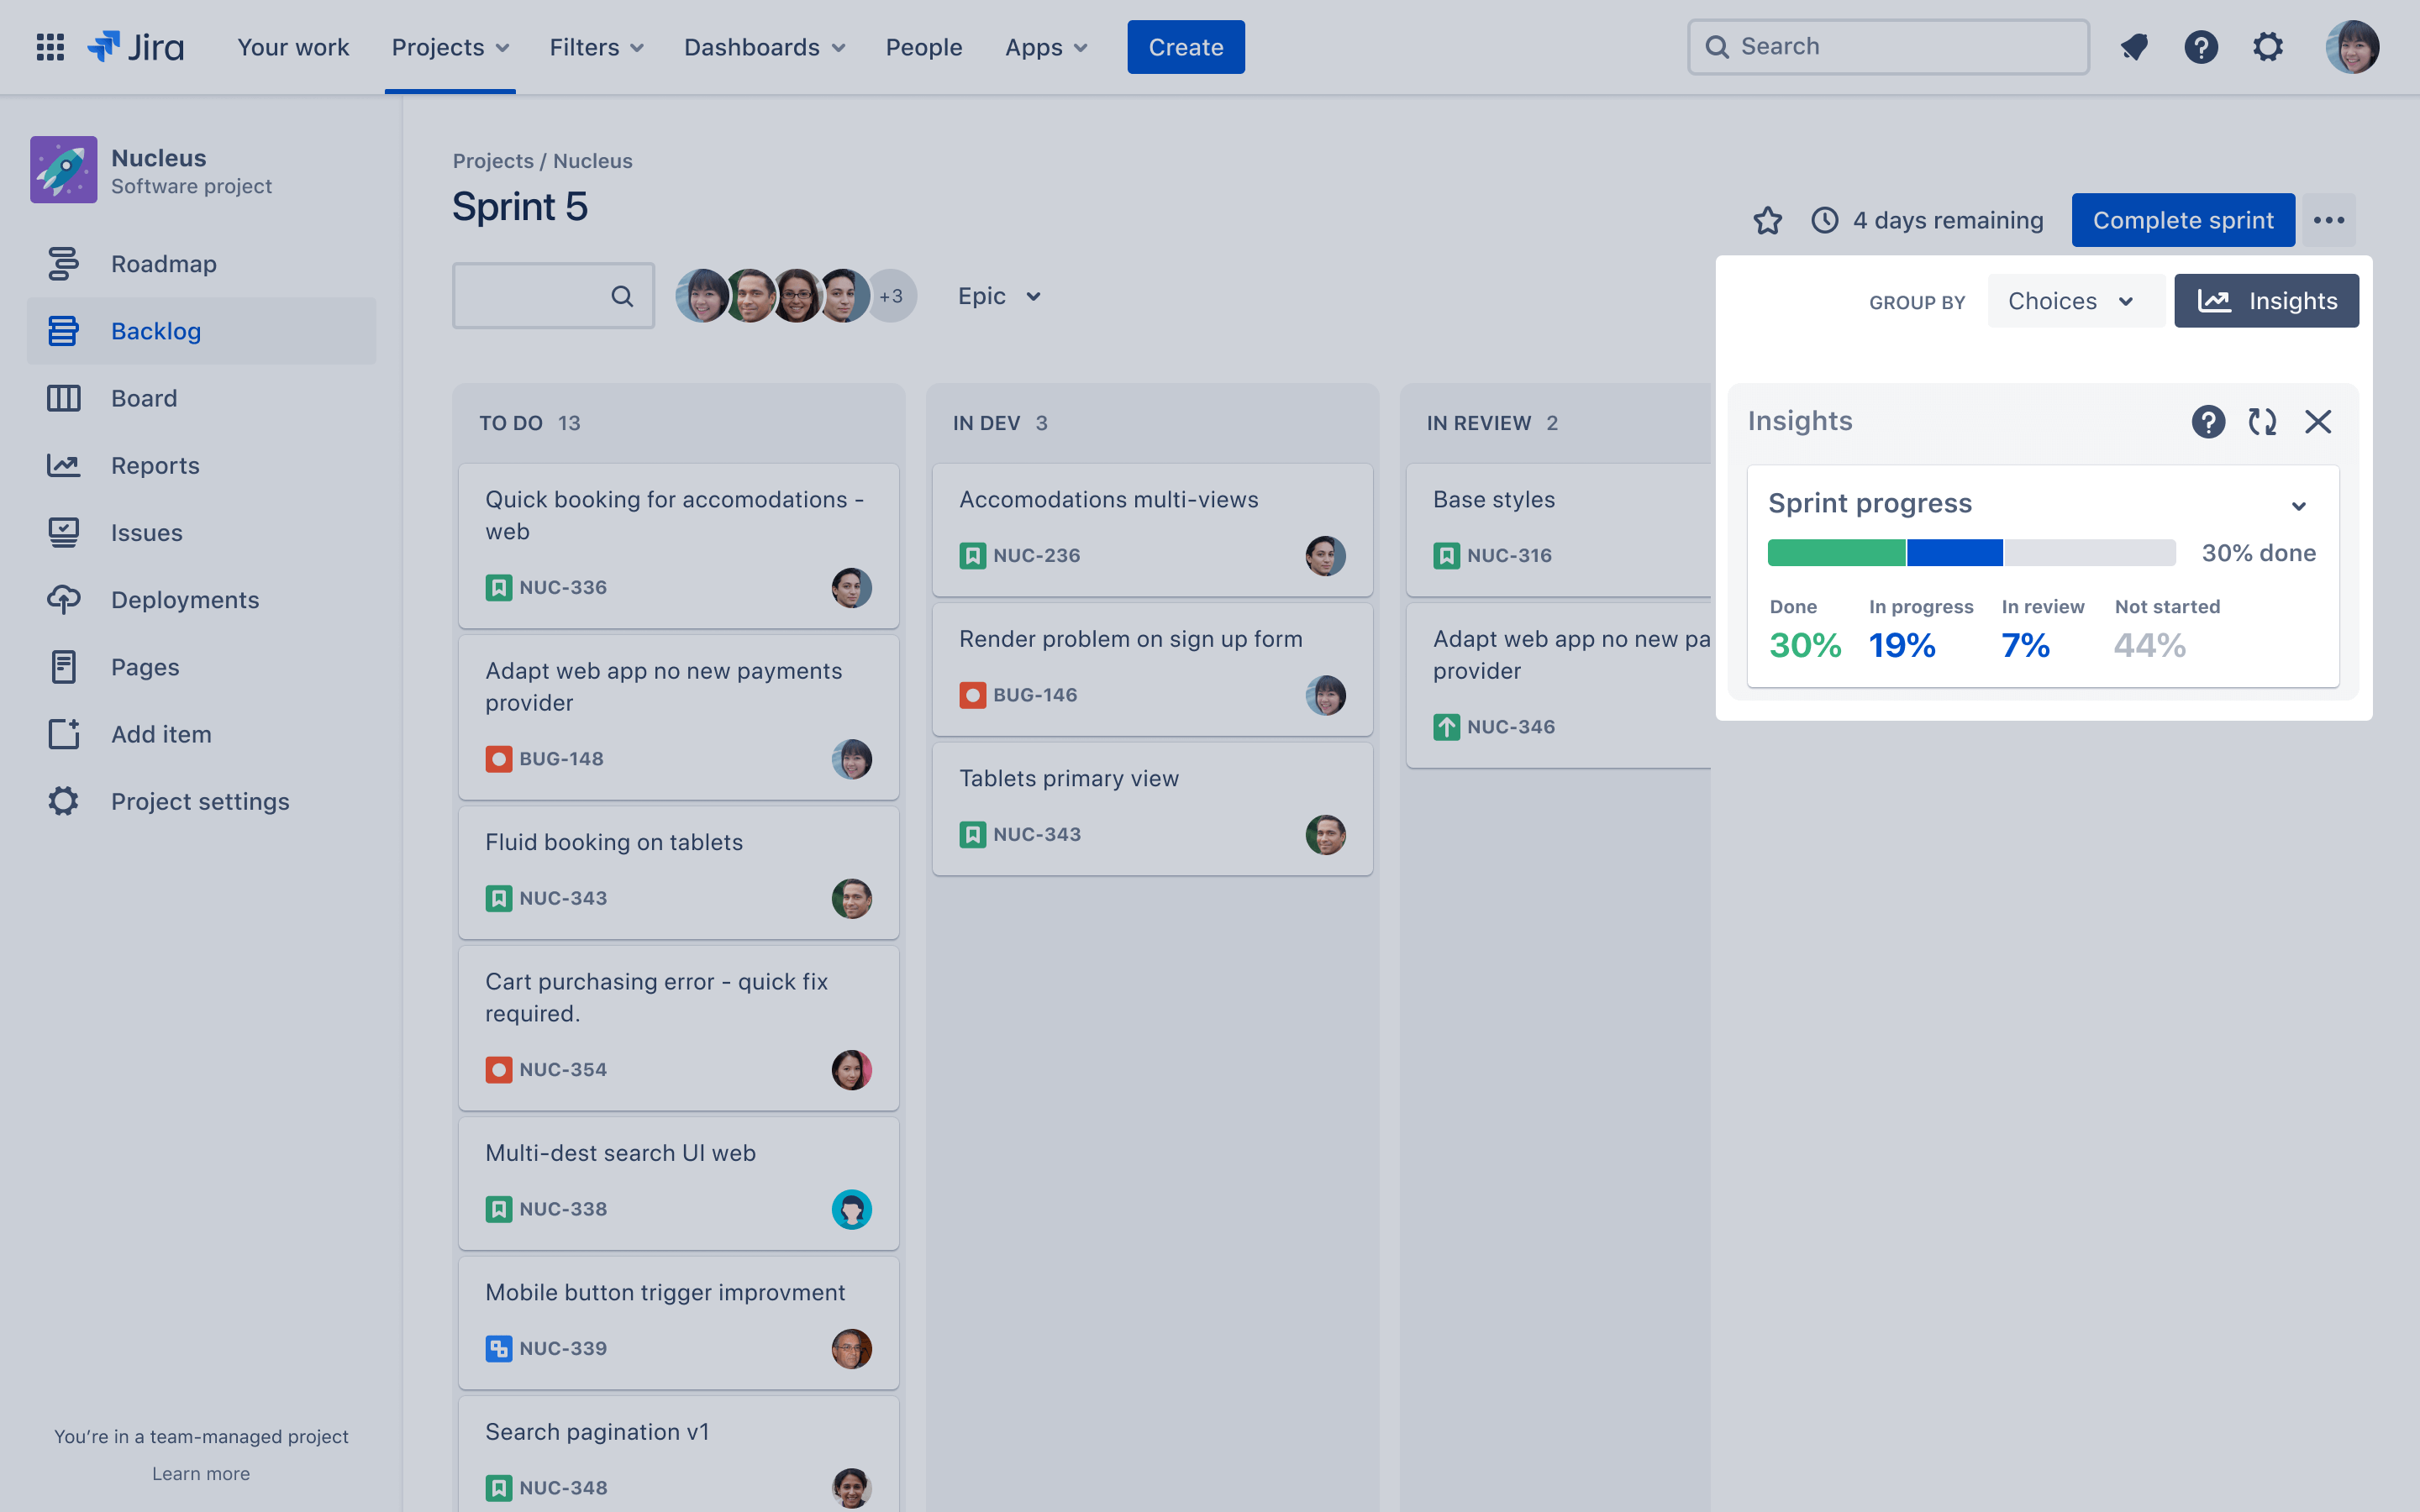
Task: Toggle the Insights button
Action: coord(2266,301)
